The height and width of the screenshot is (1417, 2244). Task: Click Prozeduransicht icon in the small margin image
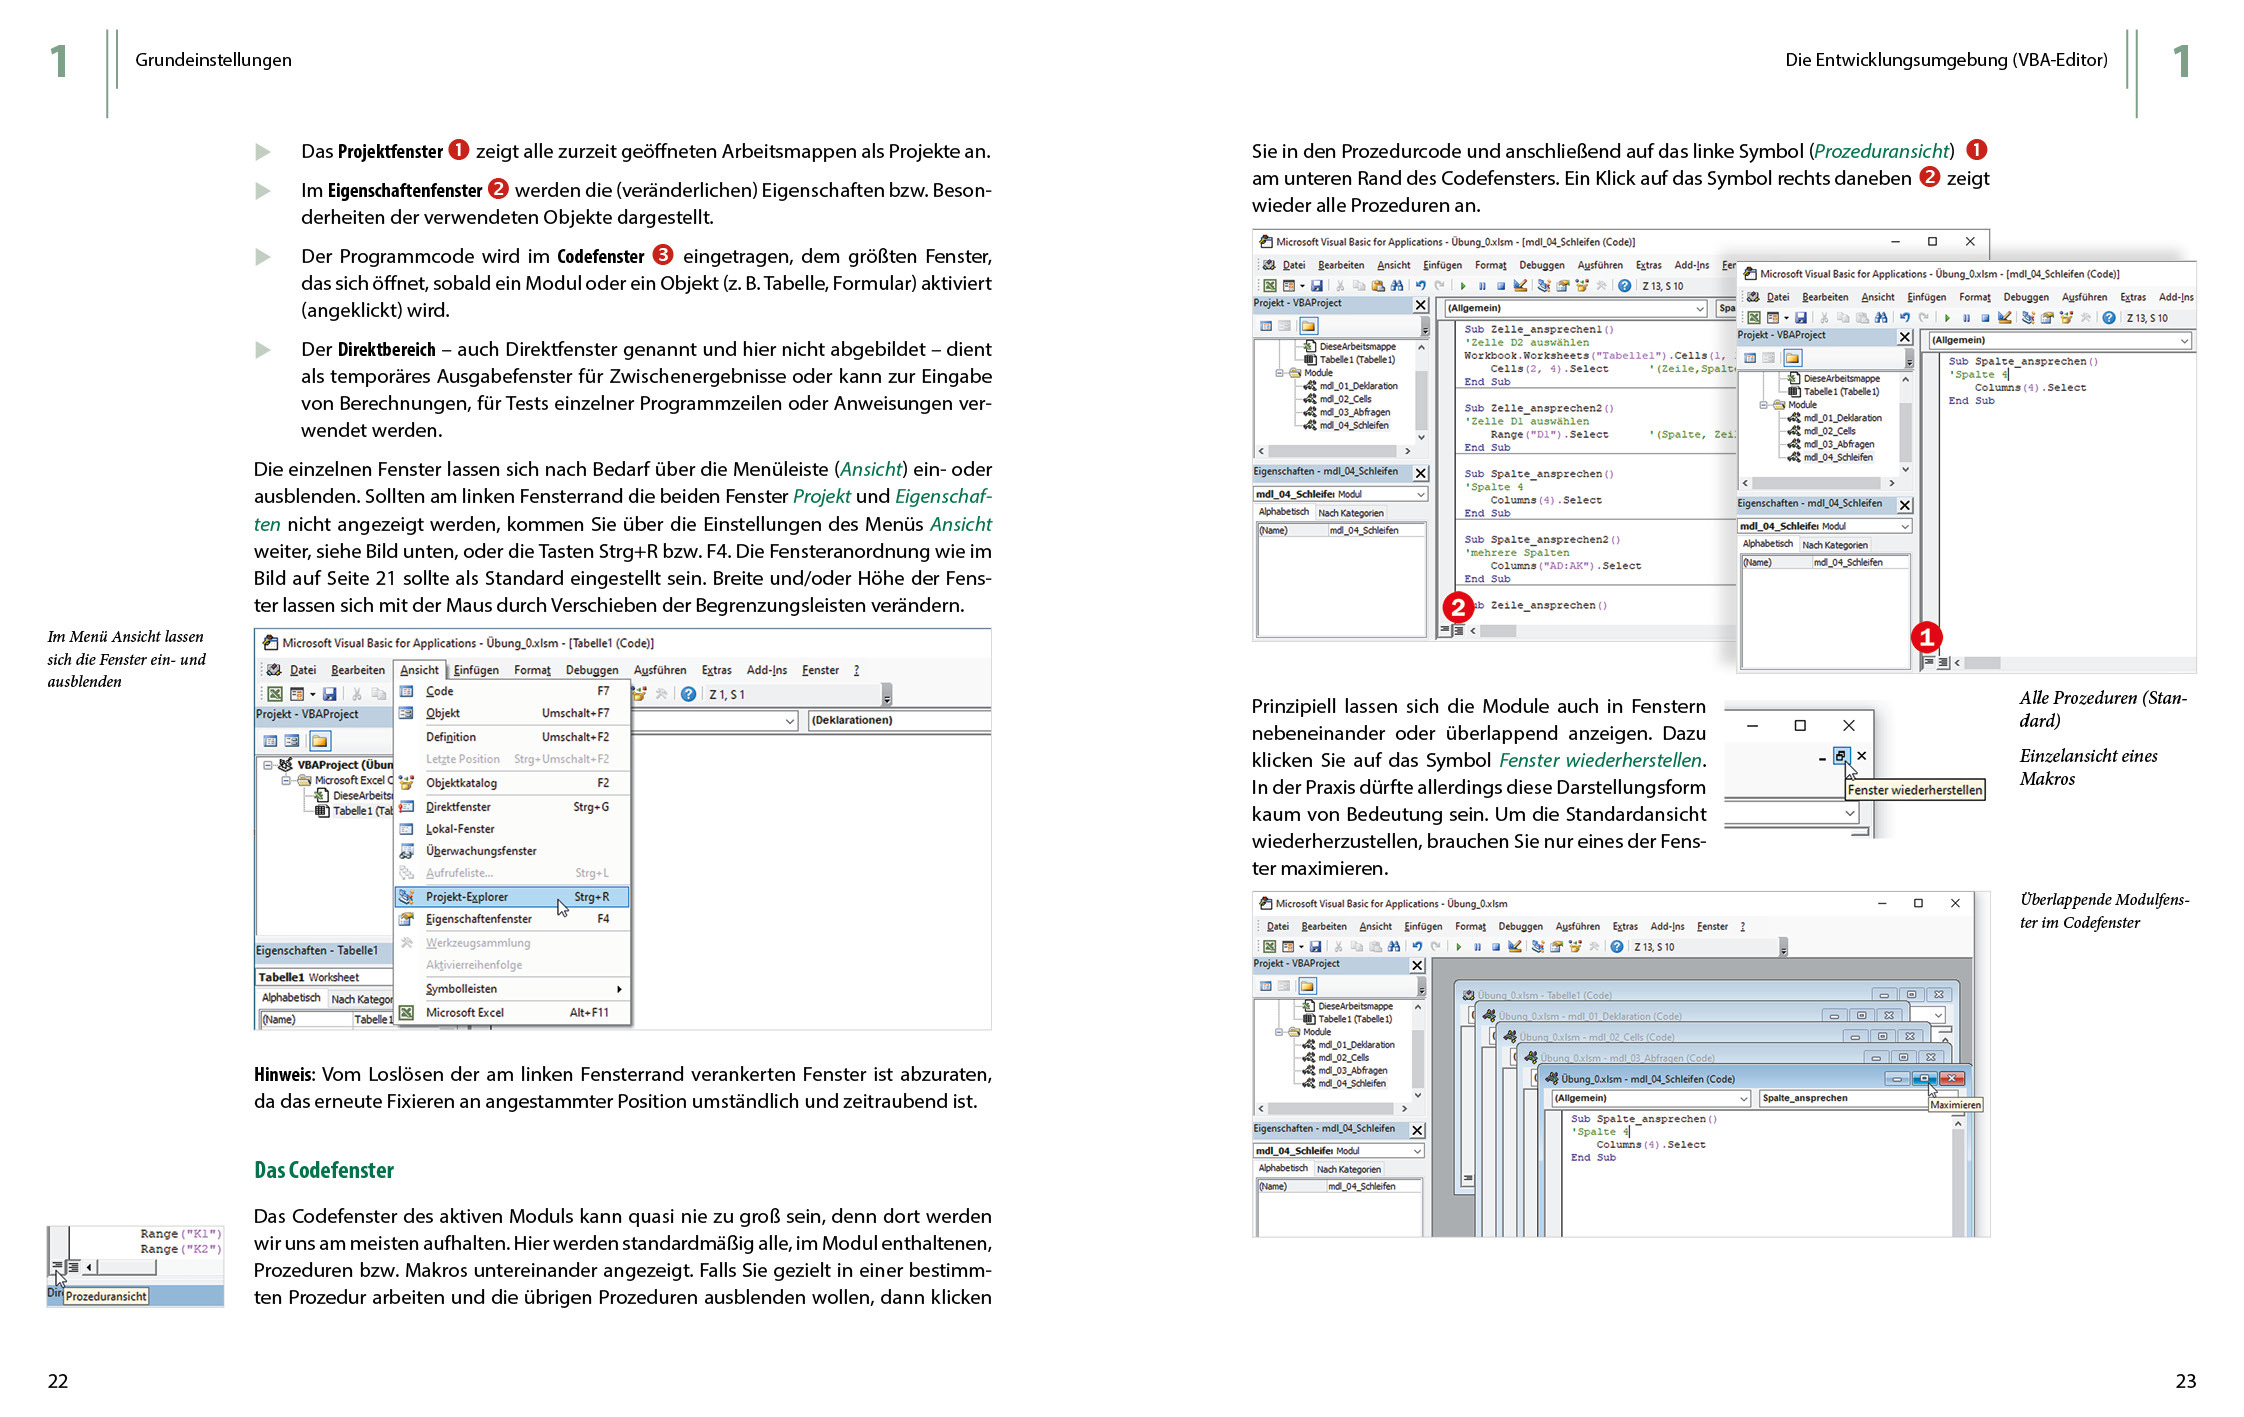pos(57,1266)
